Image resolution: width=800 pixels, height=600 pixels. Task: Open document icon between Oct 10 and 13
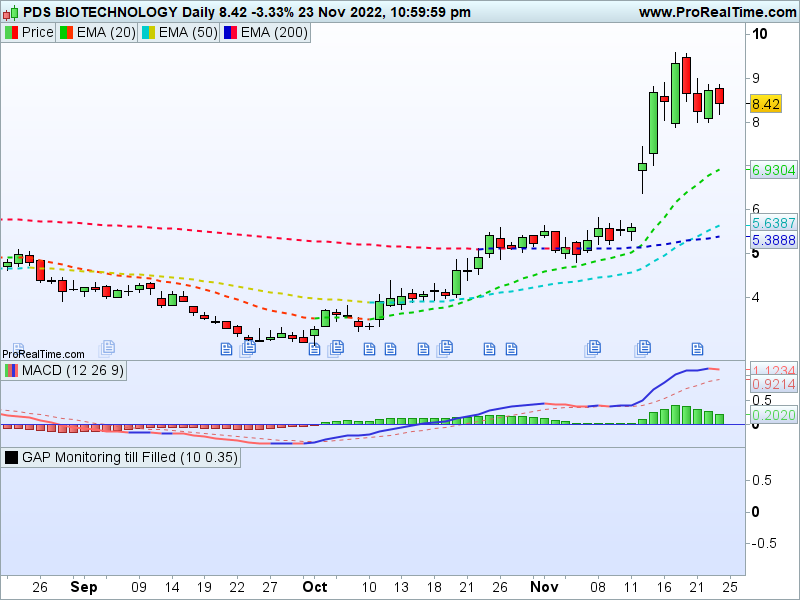[390, 349]
